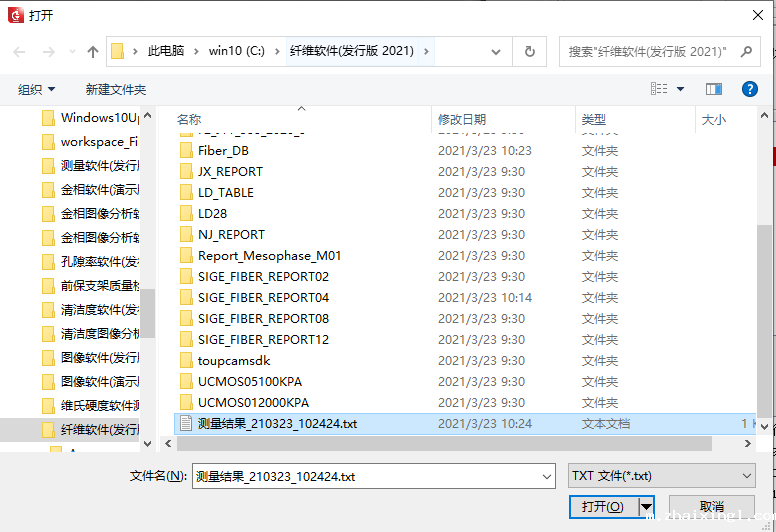Select the 测量结果_210323_102424.txt file
Screen dimensions: 776x532
coord(277,424)
